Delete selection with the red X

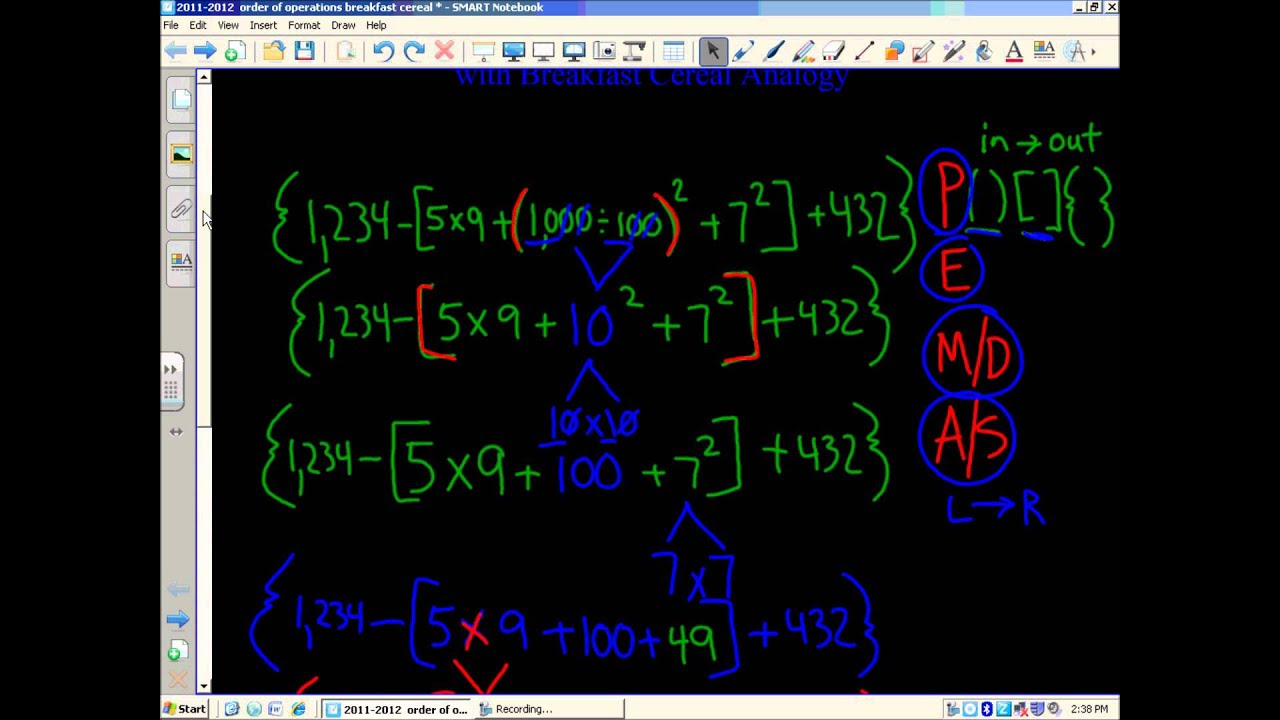pos(444,51)
